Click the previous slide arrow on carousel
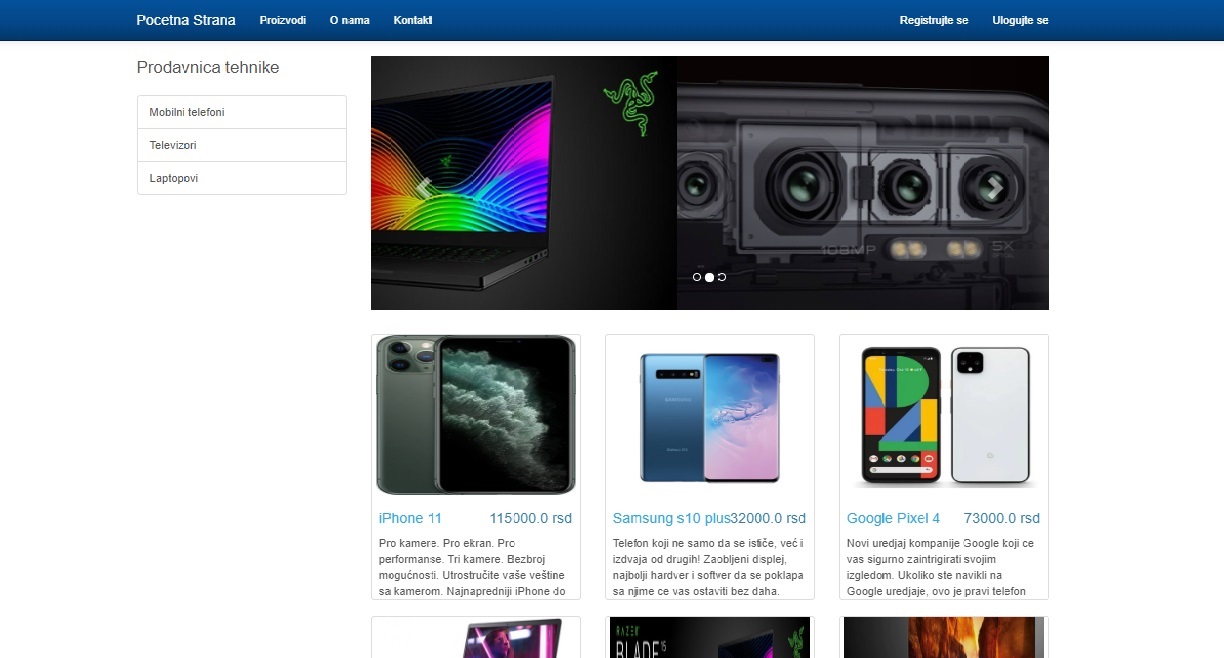This screenshot has width=1224, height=658. [x=423, y=187]
